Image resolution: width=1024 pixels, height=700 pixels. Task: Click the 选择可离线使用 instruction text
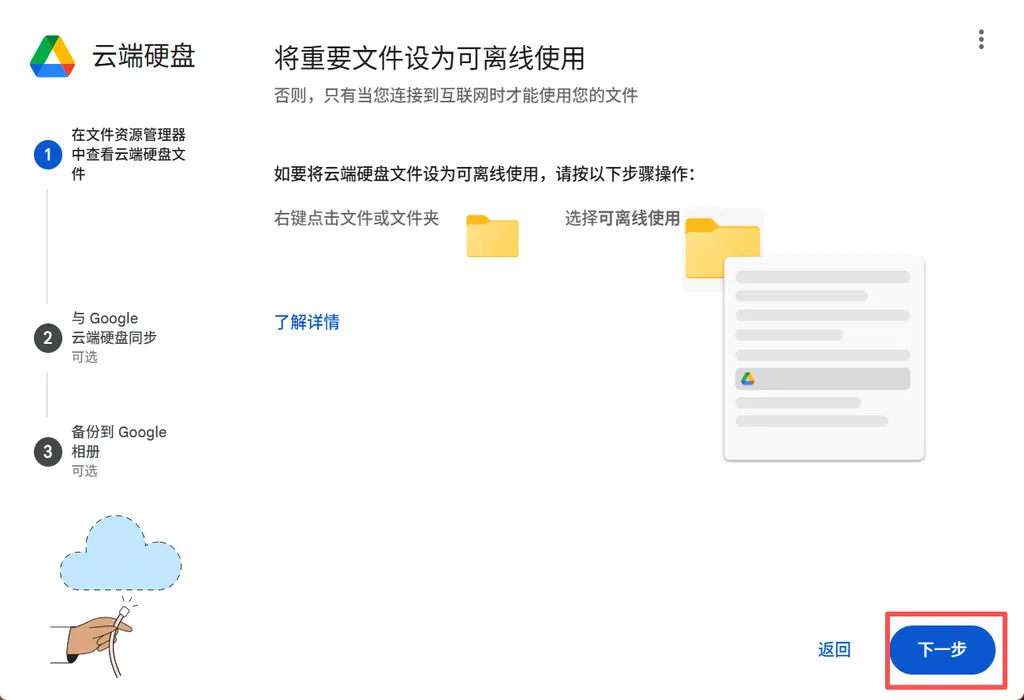coord(622,218)
